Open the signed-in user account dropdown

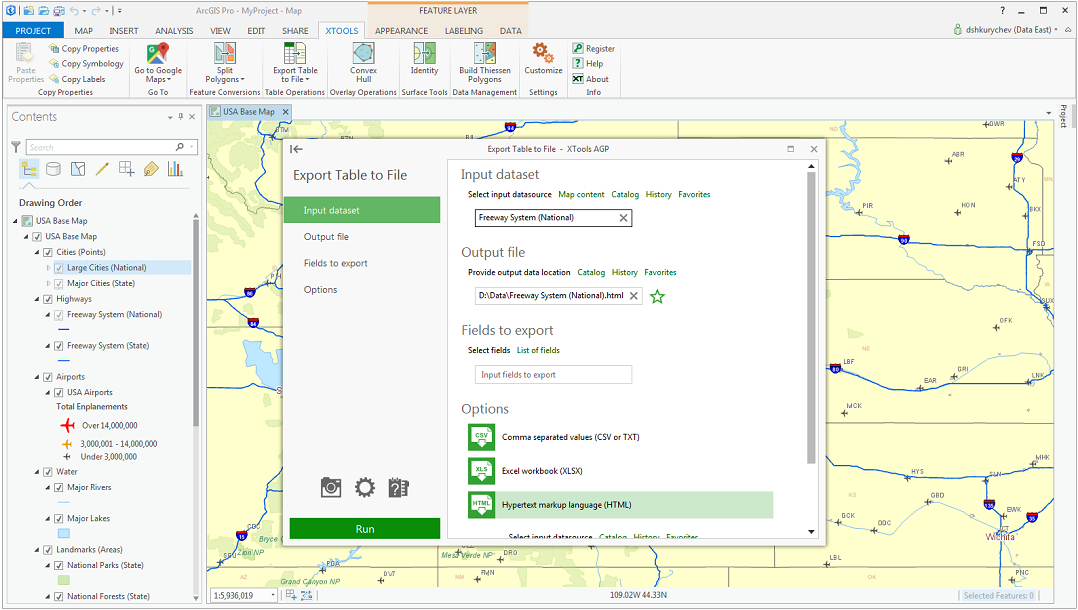(x=1056, y=30)
